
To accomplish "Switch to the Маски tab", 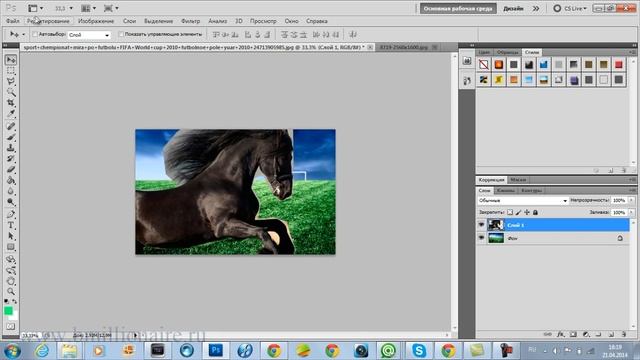I will click(x=518, y=180).
